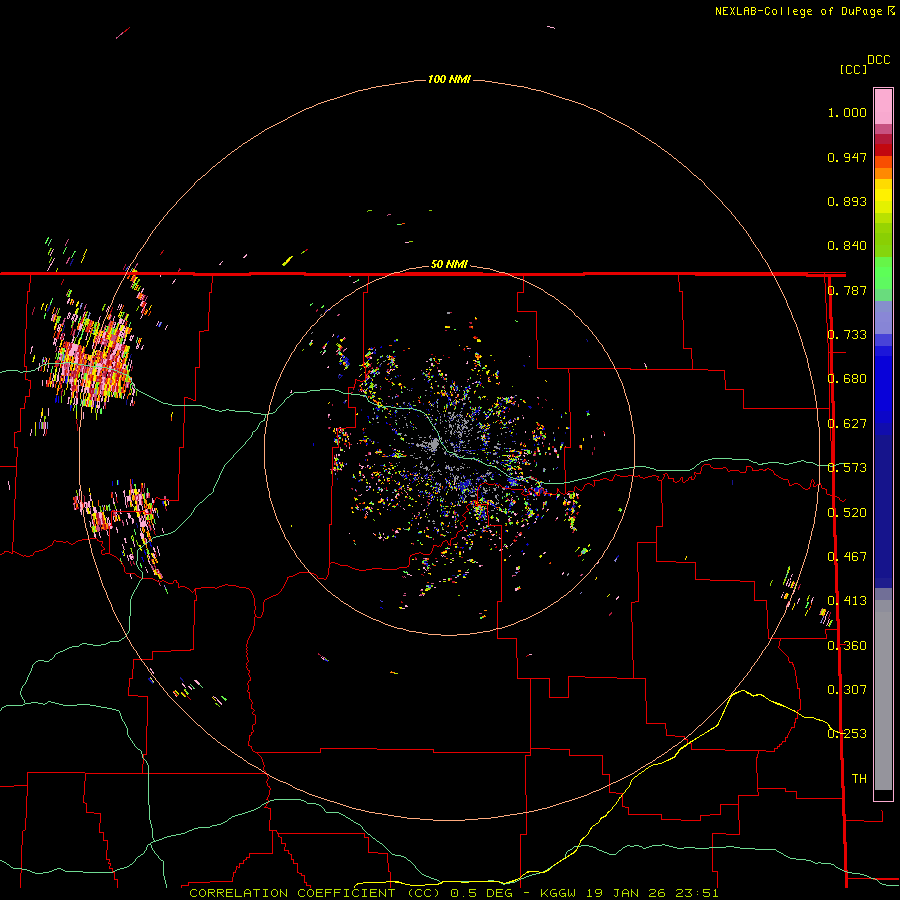
Task: Click the 0.360 legend value
Action: pos(847,646)
